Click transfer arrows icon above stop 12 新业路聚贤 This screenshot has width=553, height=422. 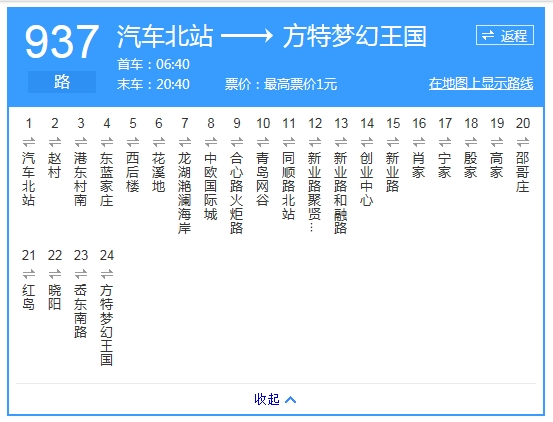pos(315,142)
